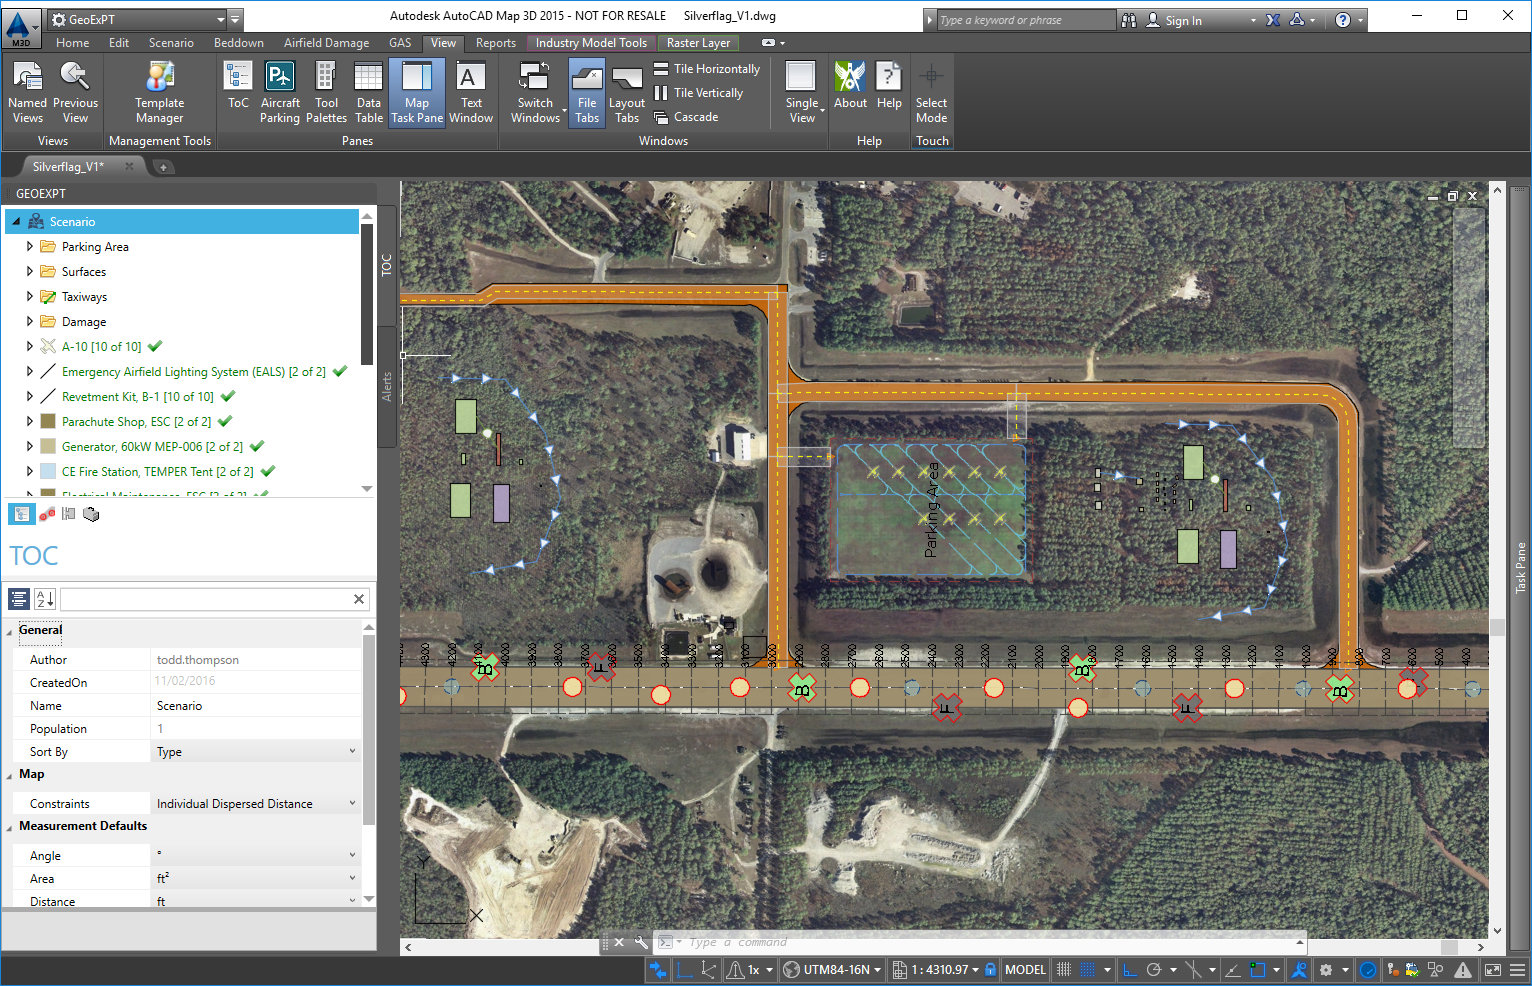Toggle polar tracking in status bar
Image resolution: width=1532 pixels, height=986 pixels.
(x=1154, y=970)
